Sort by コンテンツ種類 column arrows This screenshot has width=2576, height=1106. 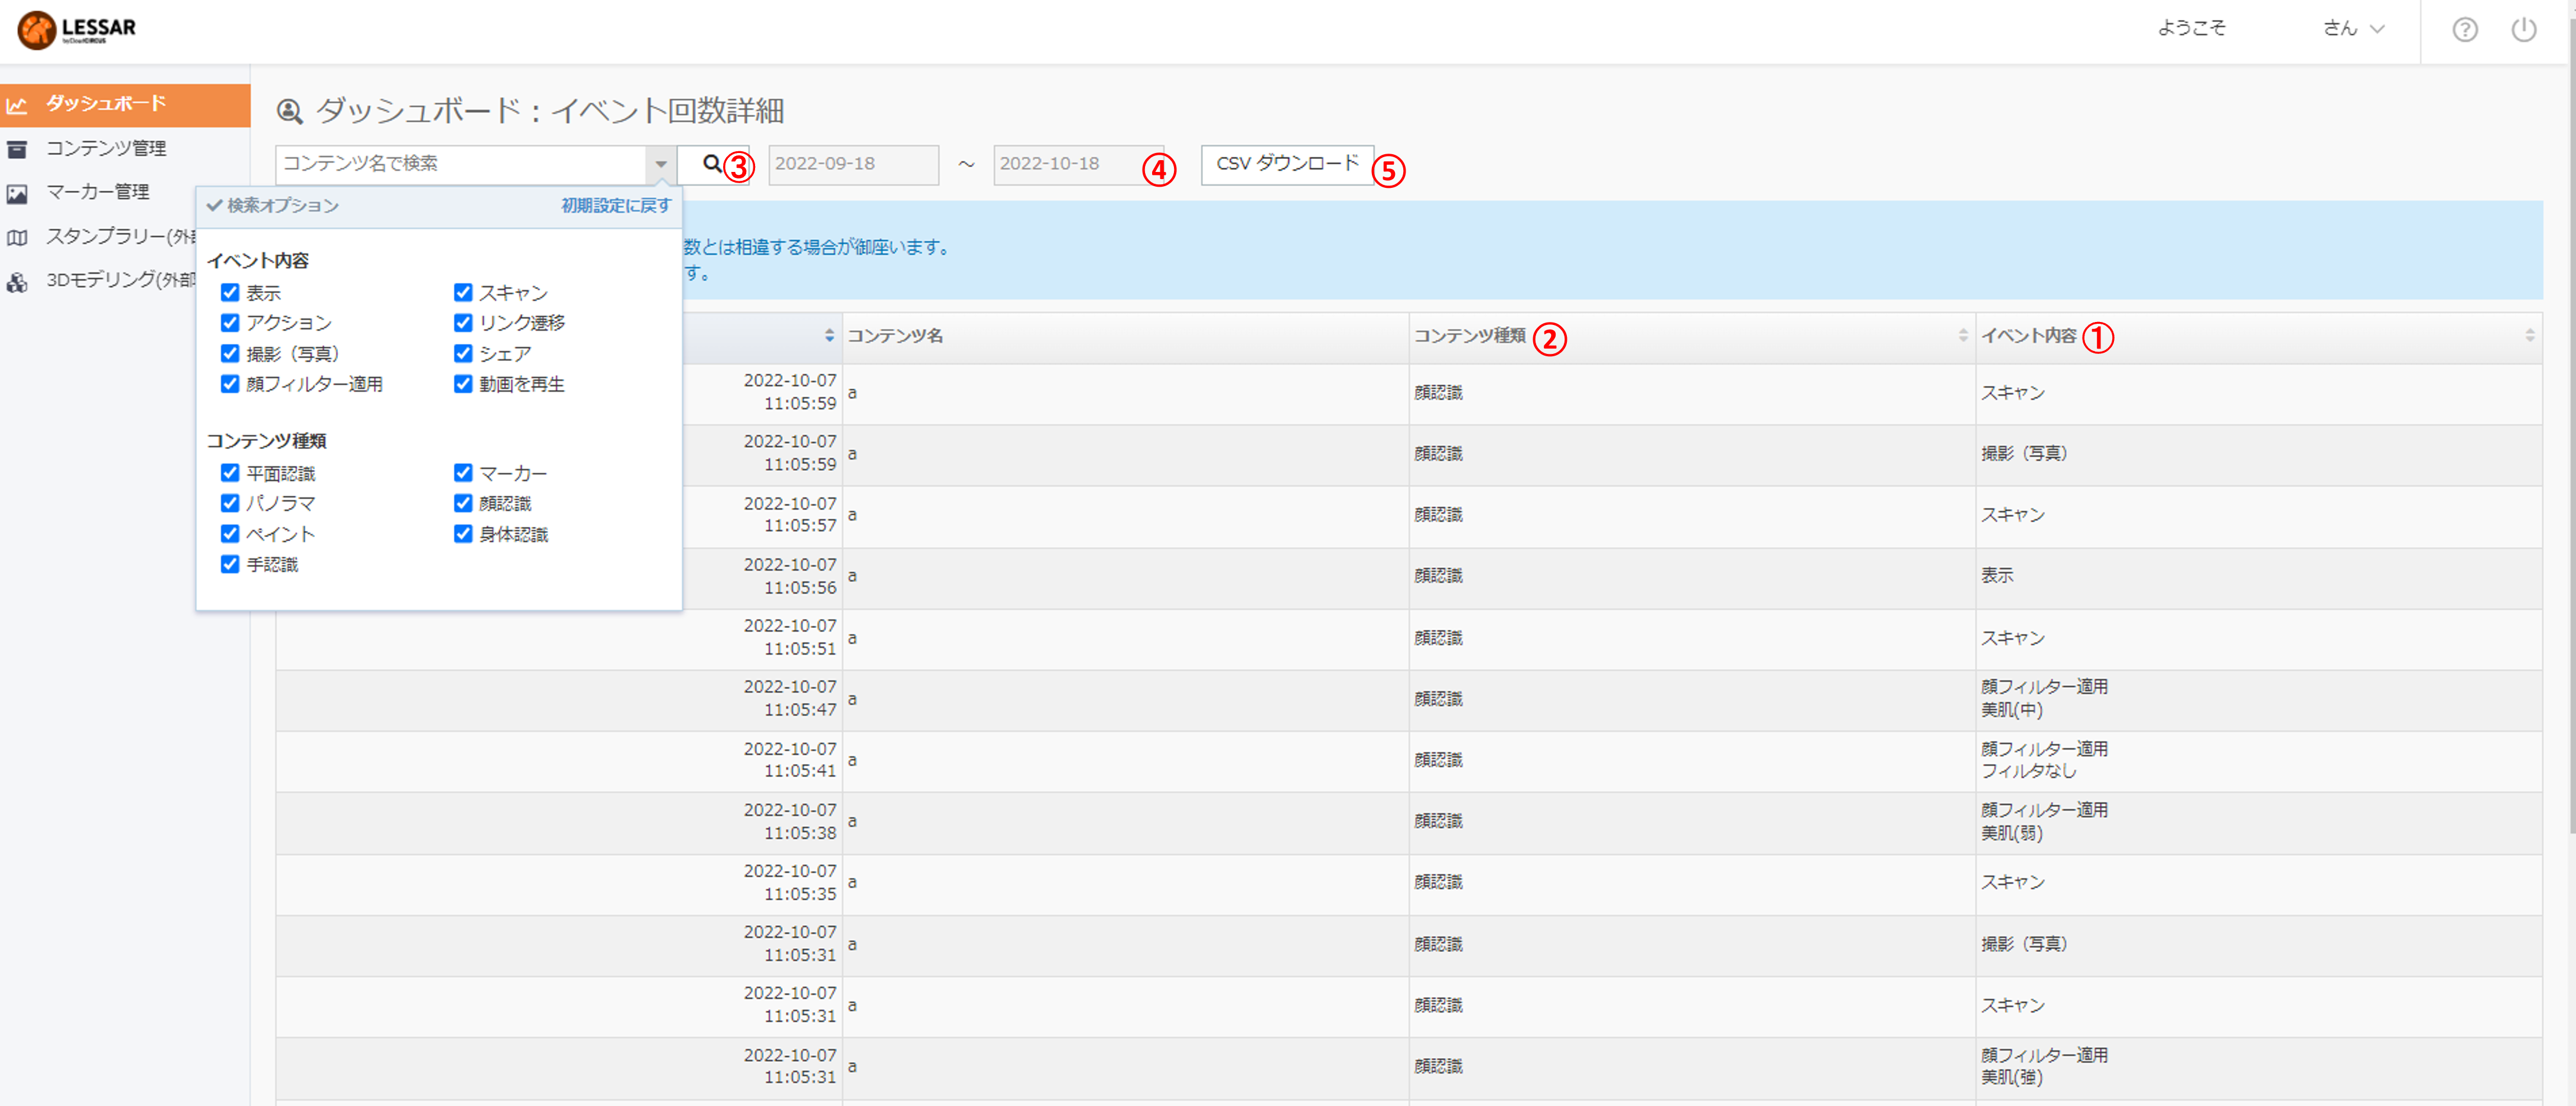pyautogui.click(x=1962, y=335)
